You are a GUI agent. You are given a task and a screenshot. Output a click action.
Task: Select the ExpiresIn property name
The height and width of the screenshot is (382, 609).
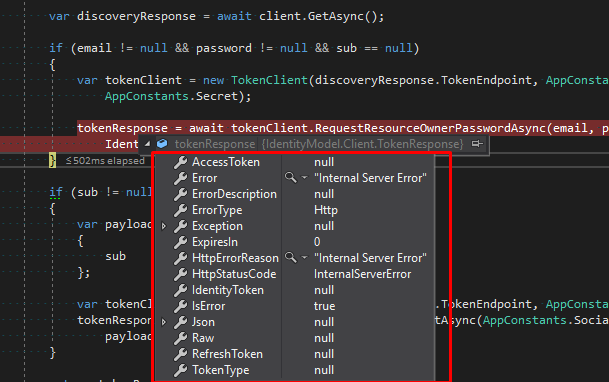[215, 242]
